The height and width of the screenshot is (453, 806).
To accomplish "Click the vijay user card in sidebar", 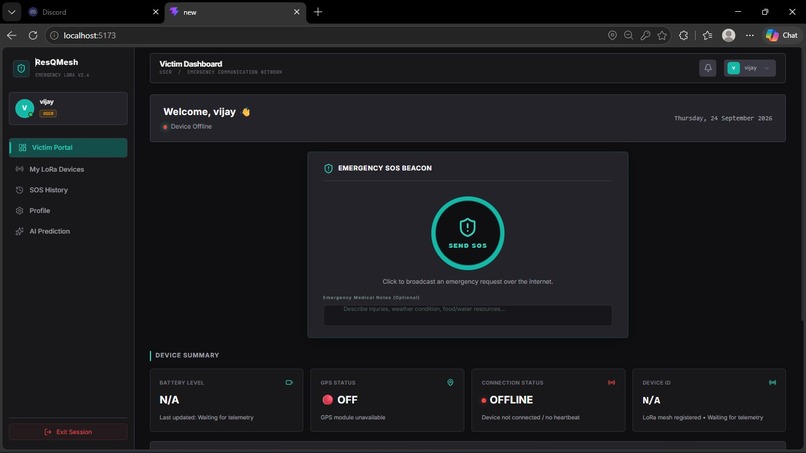I will pyautogui.click(x=68, y=108).
